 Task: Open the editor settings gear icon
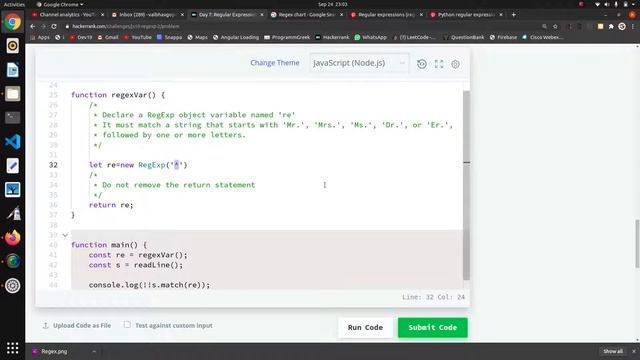[x=456, y=64]
